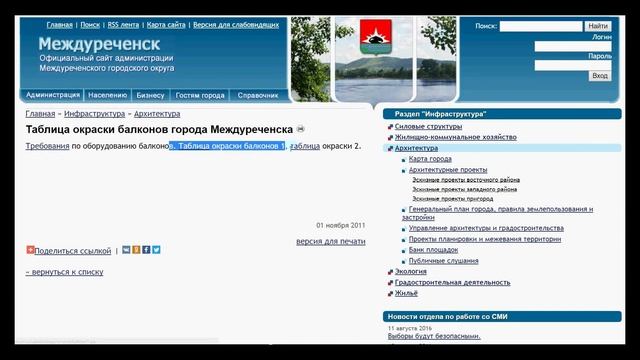Focus the Логин input field
The height and width of the screenshot is (360, 640).
[x=573, y=47]
